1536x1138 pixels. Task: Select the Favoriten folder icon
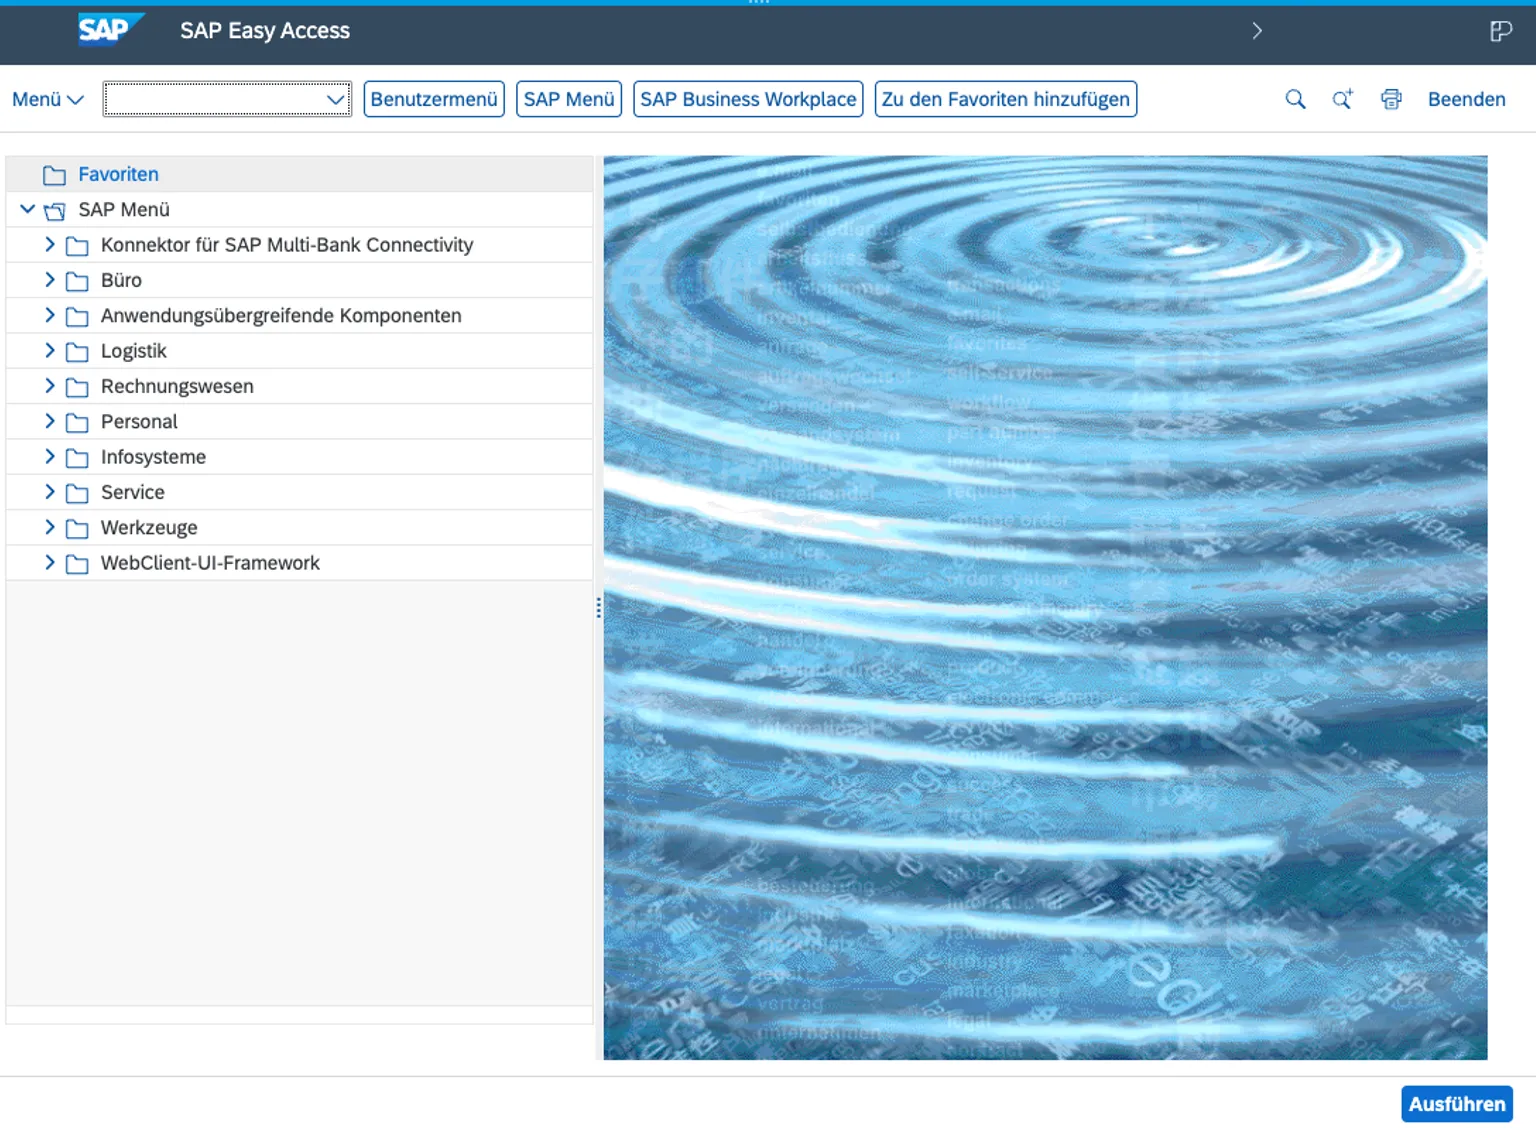point(54,175)
